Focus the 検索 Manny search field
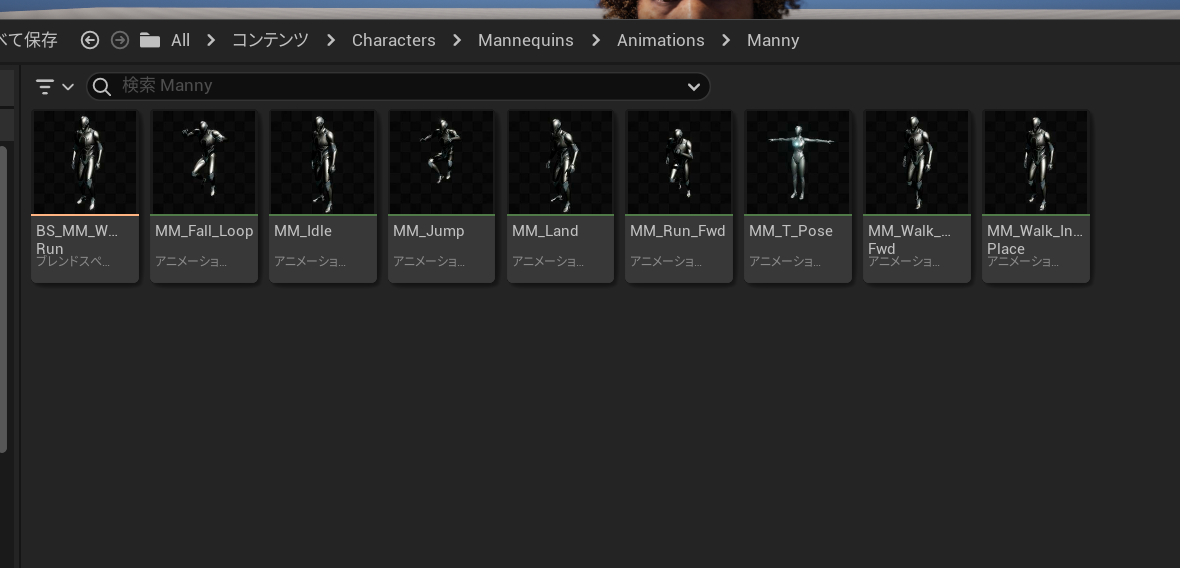1180x568 pixels. pyautogui.click(x=400, y=86)
